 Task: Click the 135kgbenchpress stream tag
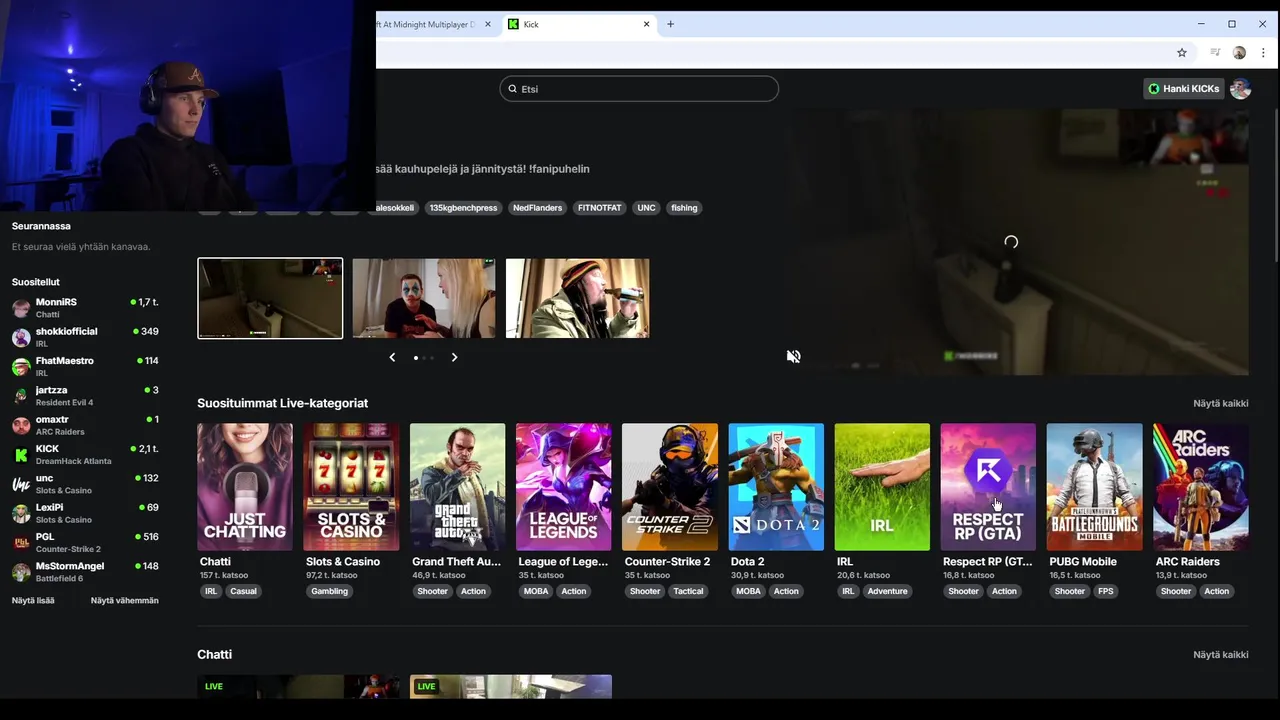coord(463,208)
